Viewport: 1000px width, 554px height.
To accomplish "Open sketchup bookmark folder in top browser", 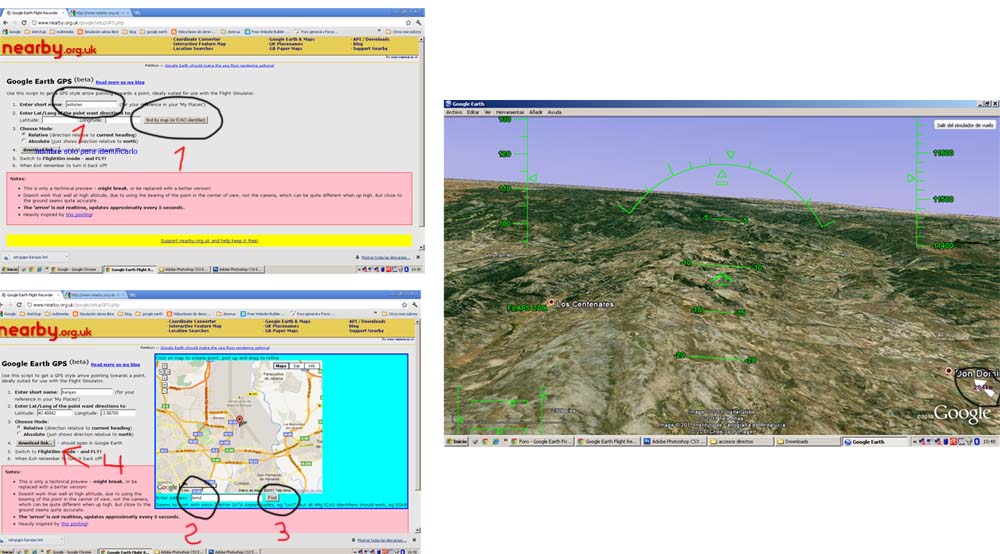I will pos(33,31).
